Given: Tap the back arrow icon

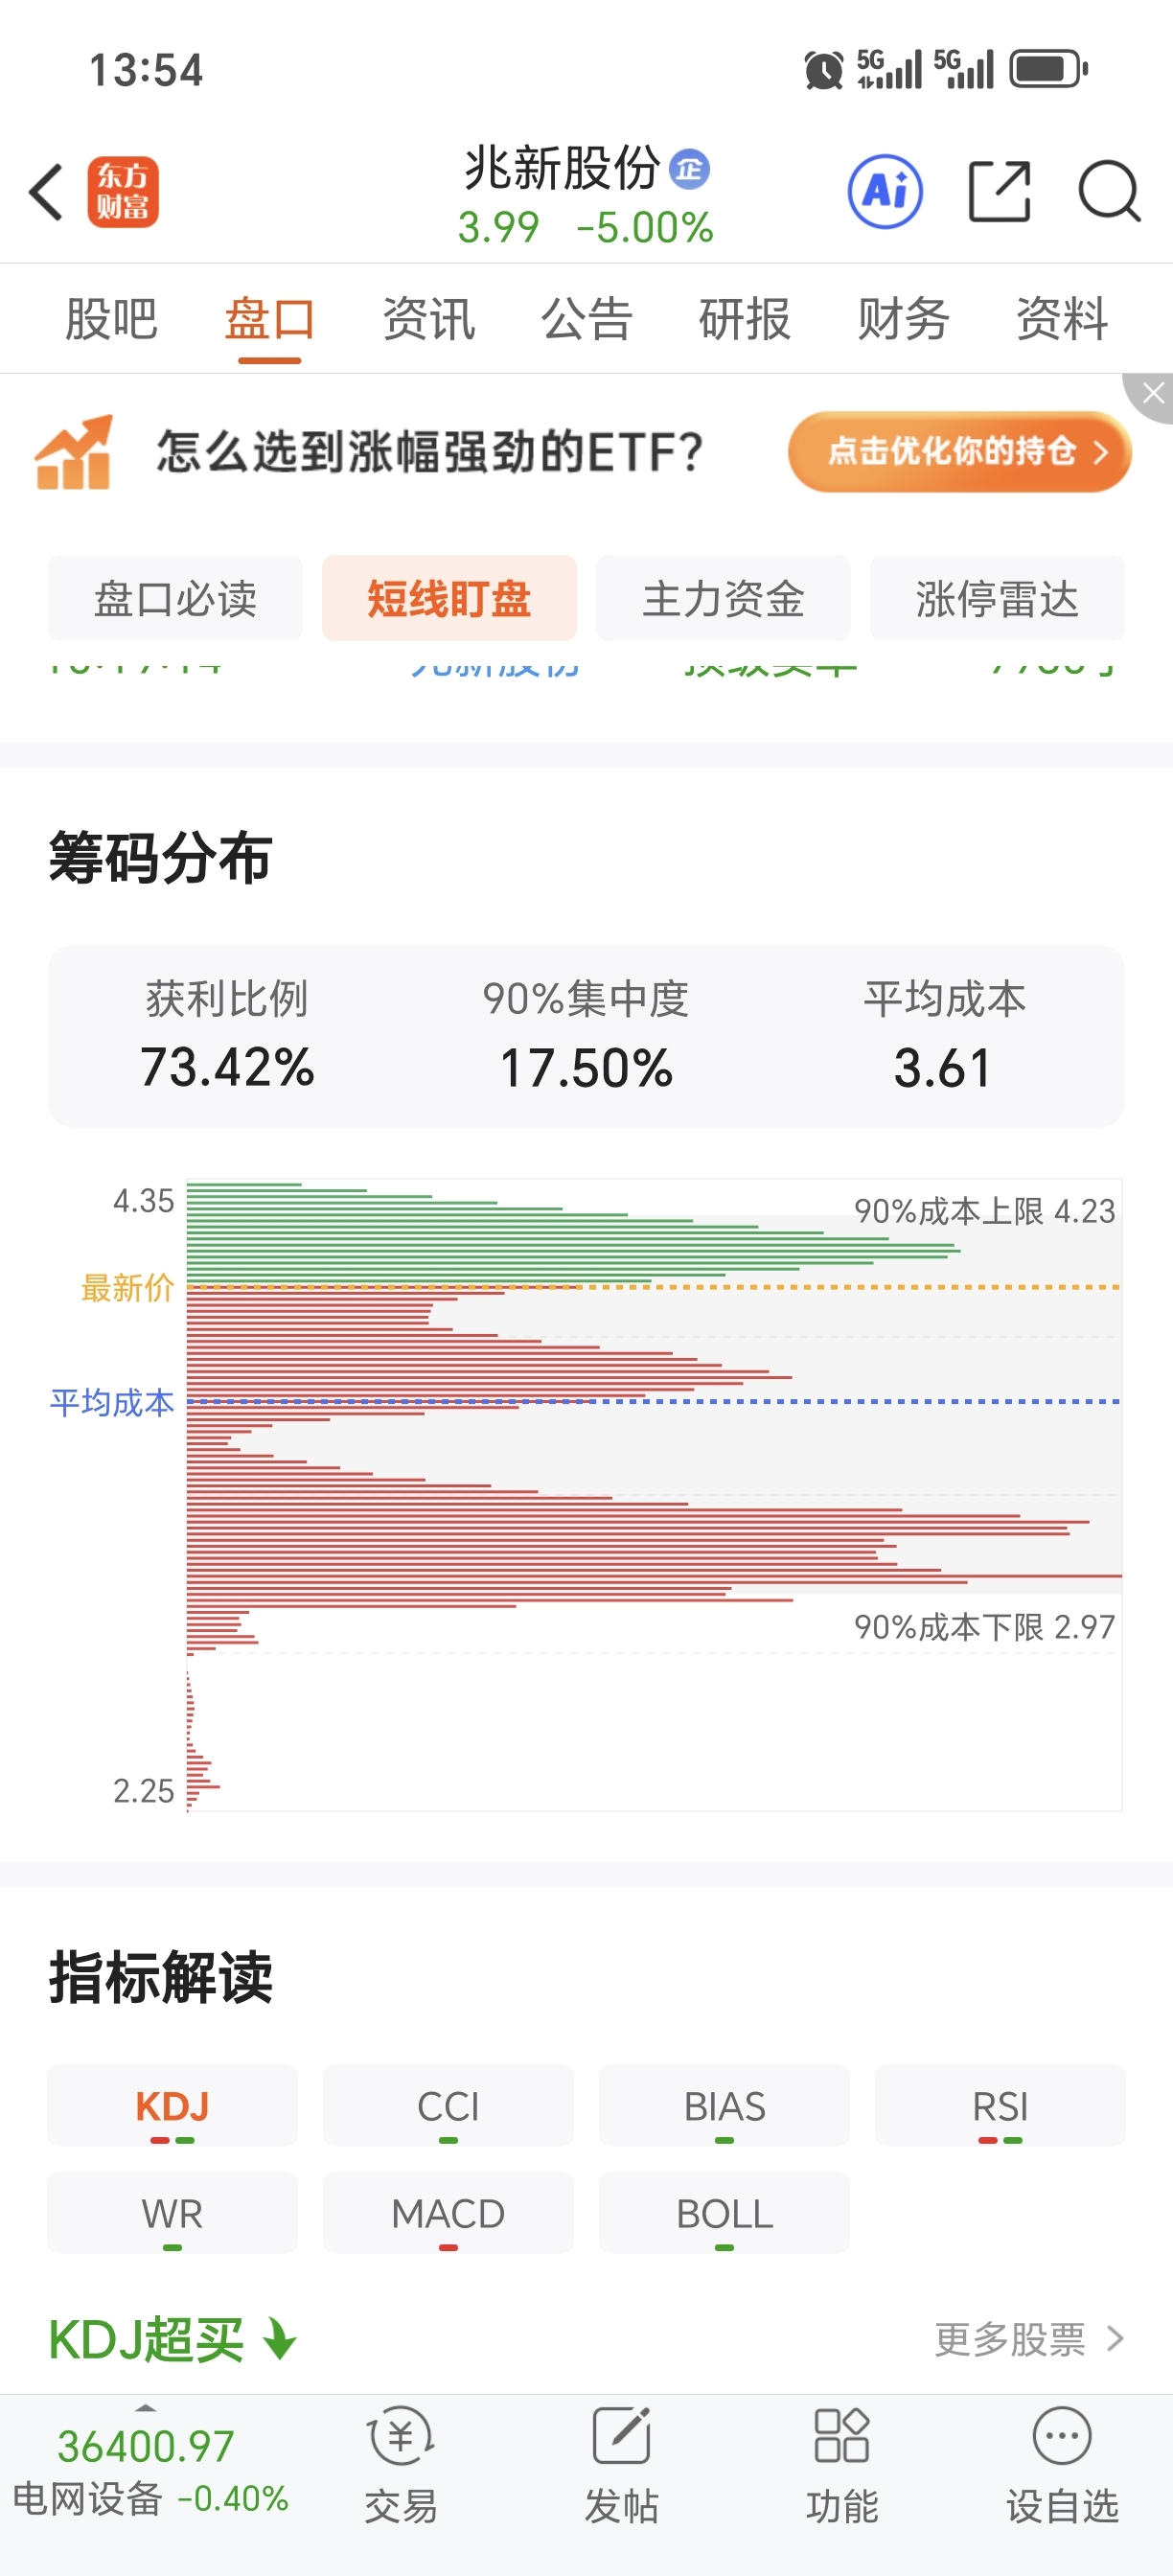Looking at the screenshot, I should pyautogui.click(x=47, y=191).
